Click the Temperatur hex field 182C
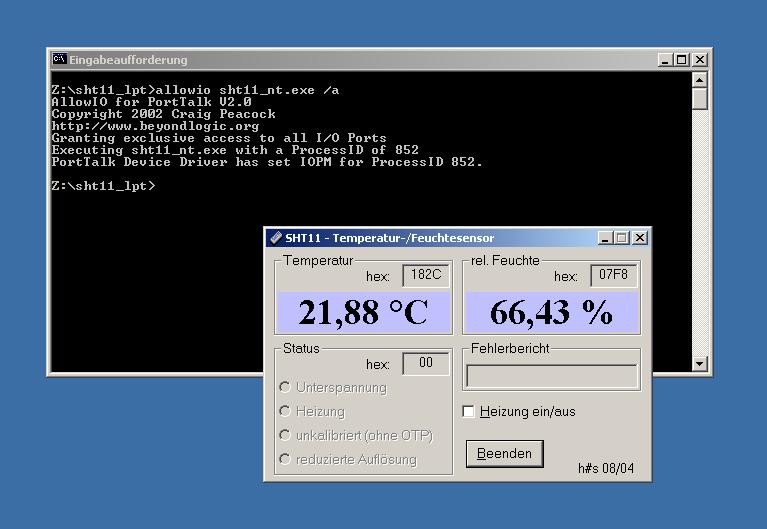This screenshot has width=767, height=529. [x=426, y=275]
